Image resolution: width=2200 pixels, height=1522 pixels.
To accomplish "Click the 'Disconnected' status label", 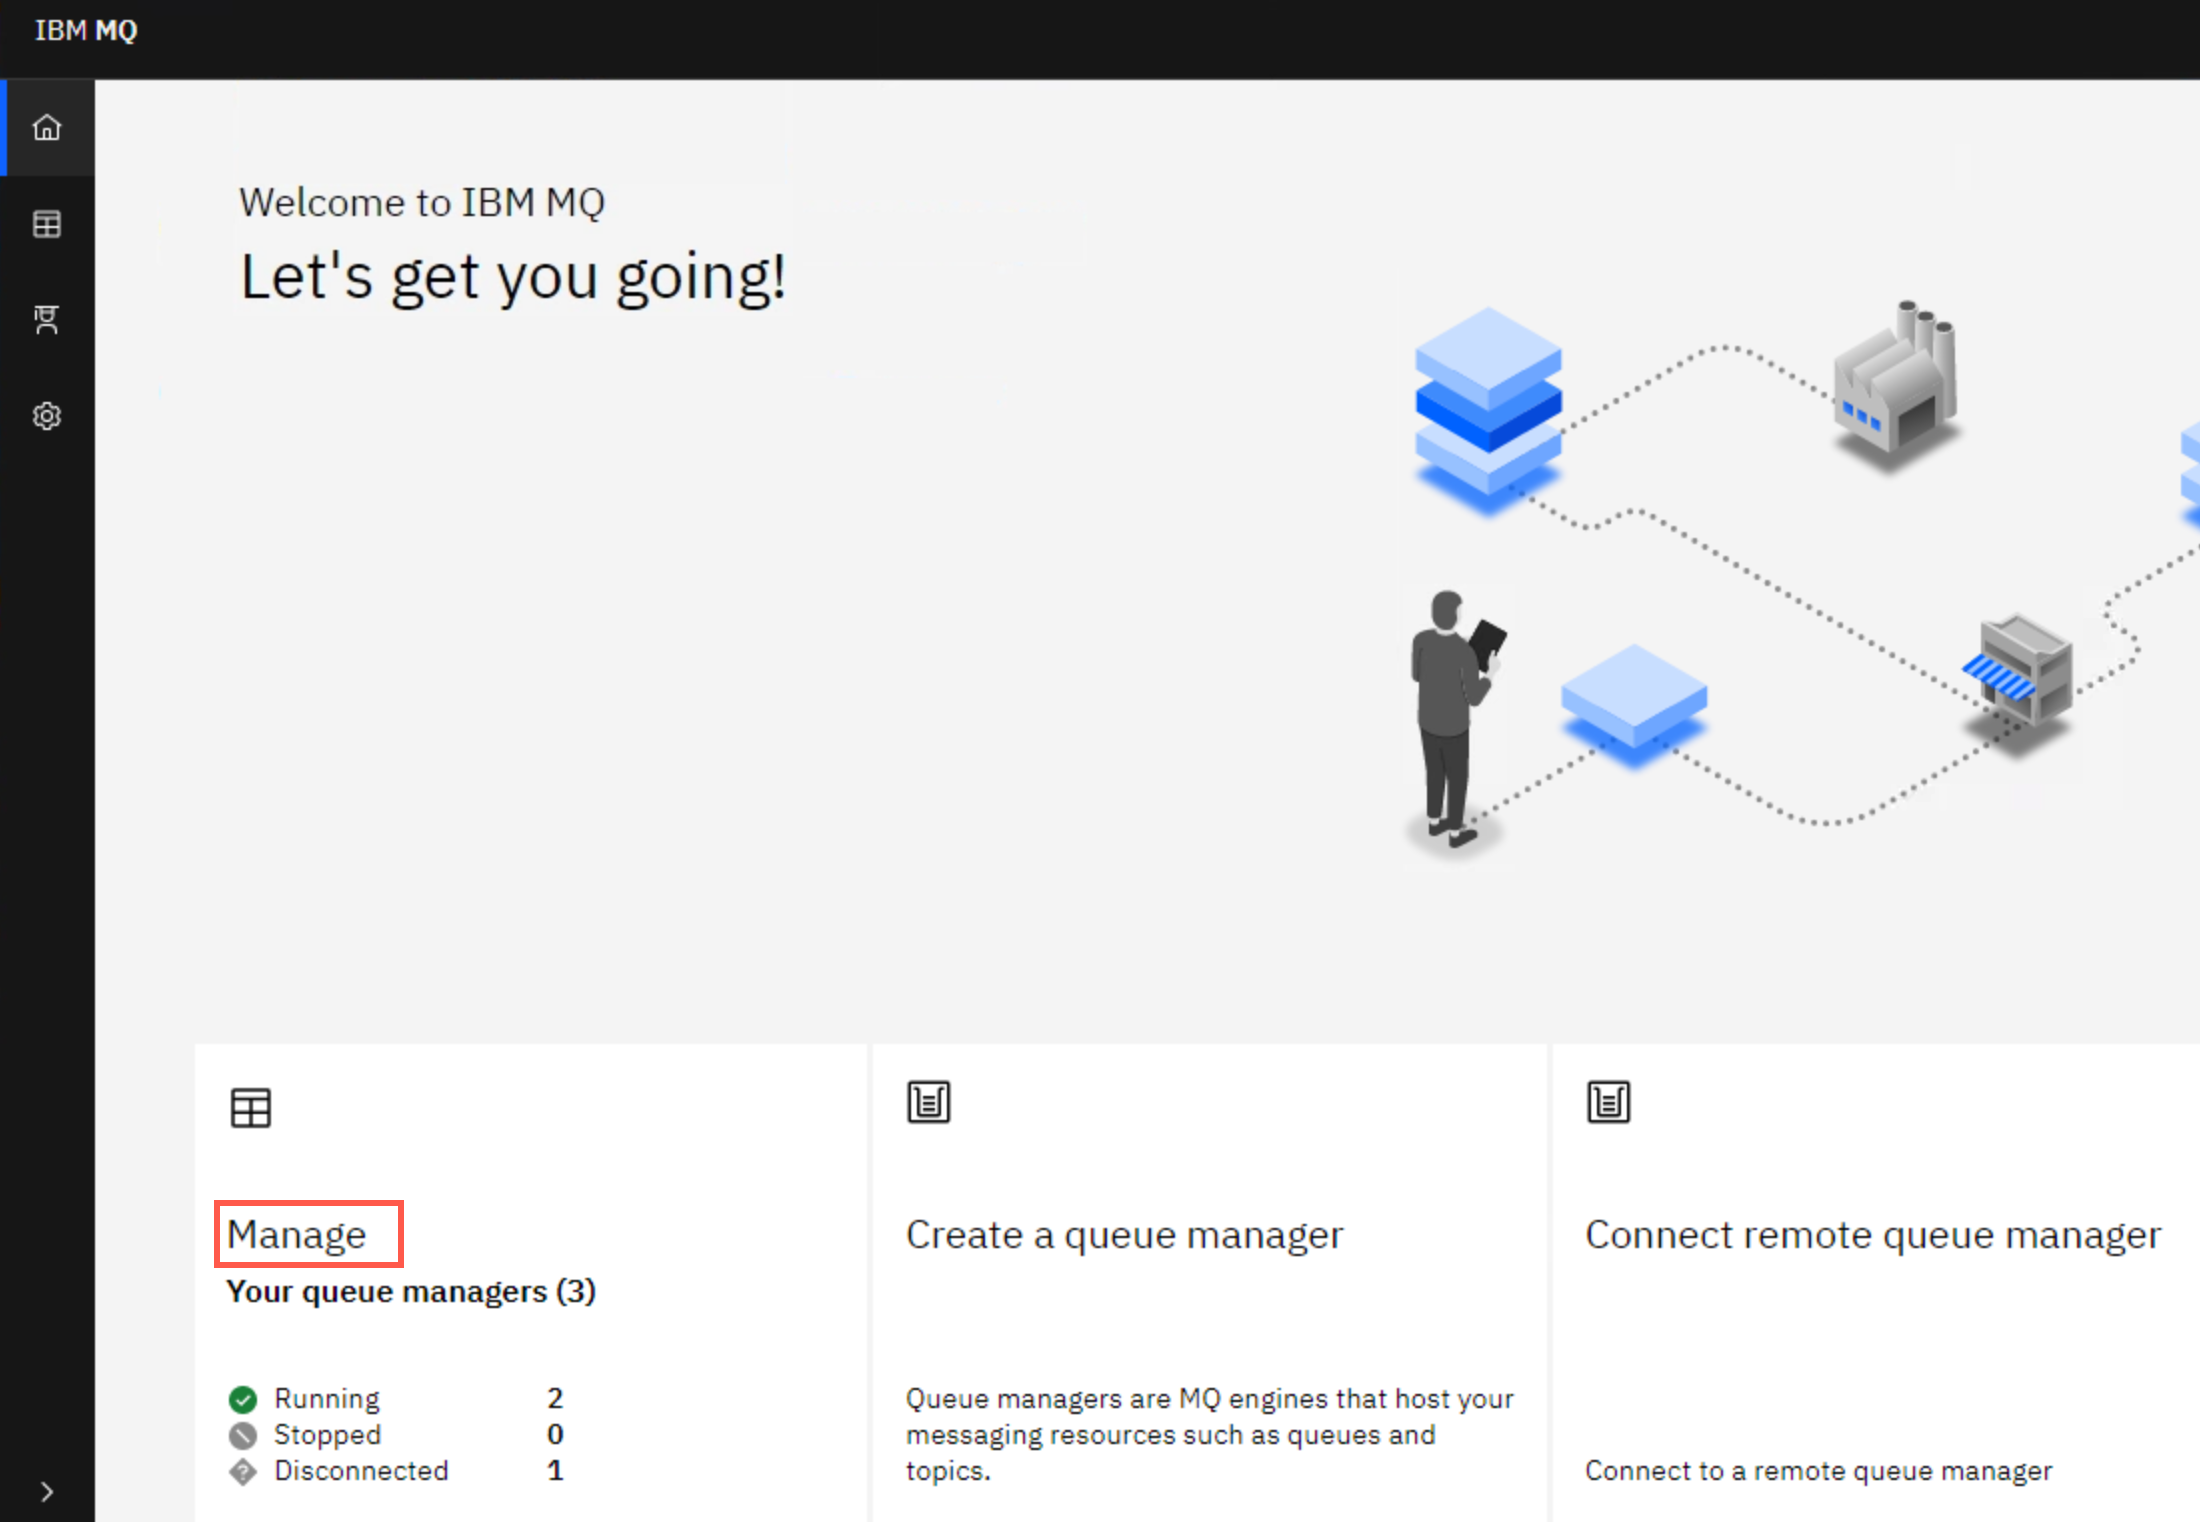I will click(x=361, y=1470).
